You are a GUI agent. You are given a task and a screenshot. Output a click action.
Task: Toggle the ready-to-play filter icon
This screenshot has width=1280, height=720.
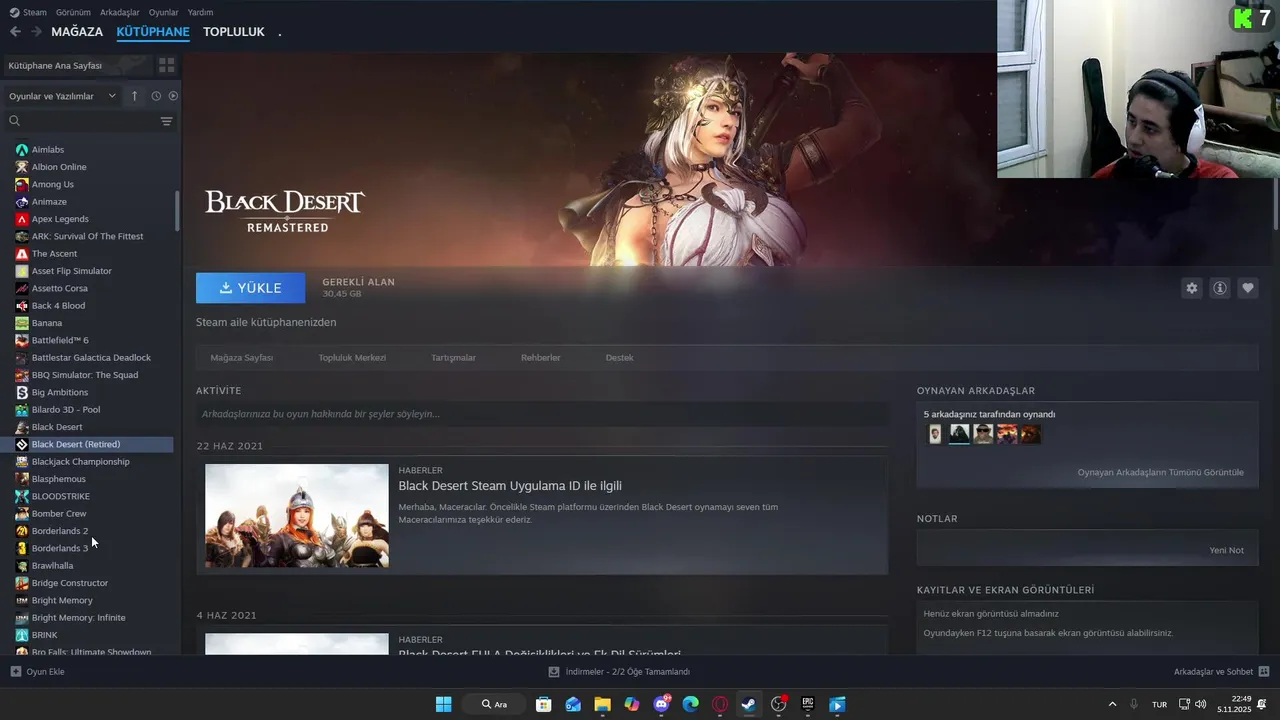click(173, 96)
